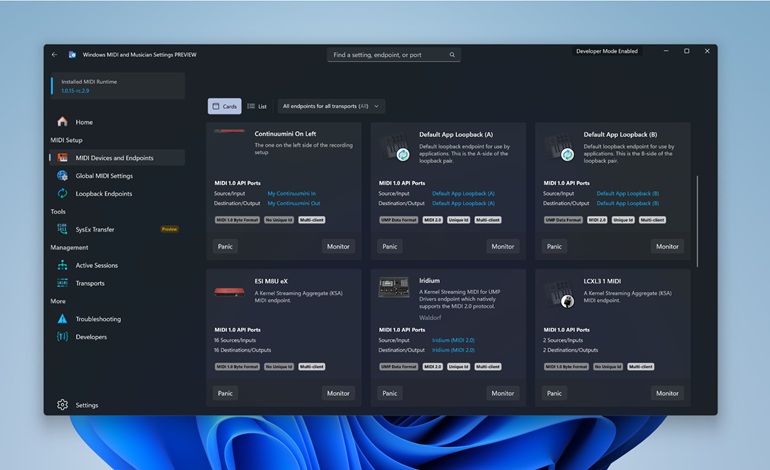Open SysEx Transfer icon
Image resolution: width=770 pixels, height=470 pixels.
[x=62, y=229]
